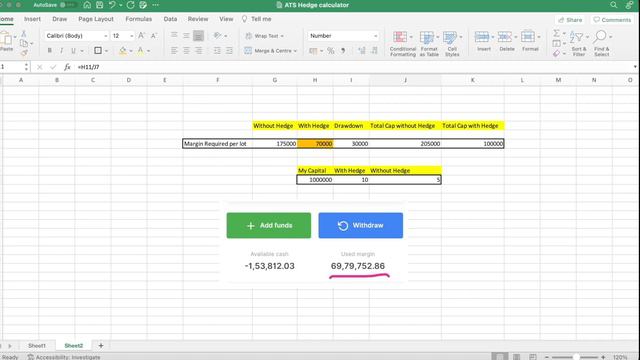Expand the Delete cells dropdown arrow
640x360 pixels.
tap(516, 37)
